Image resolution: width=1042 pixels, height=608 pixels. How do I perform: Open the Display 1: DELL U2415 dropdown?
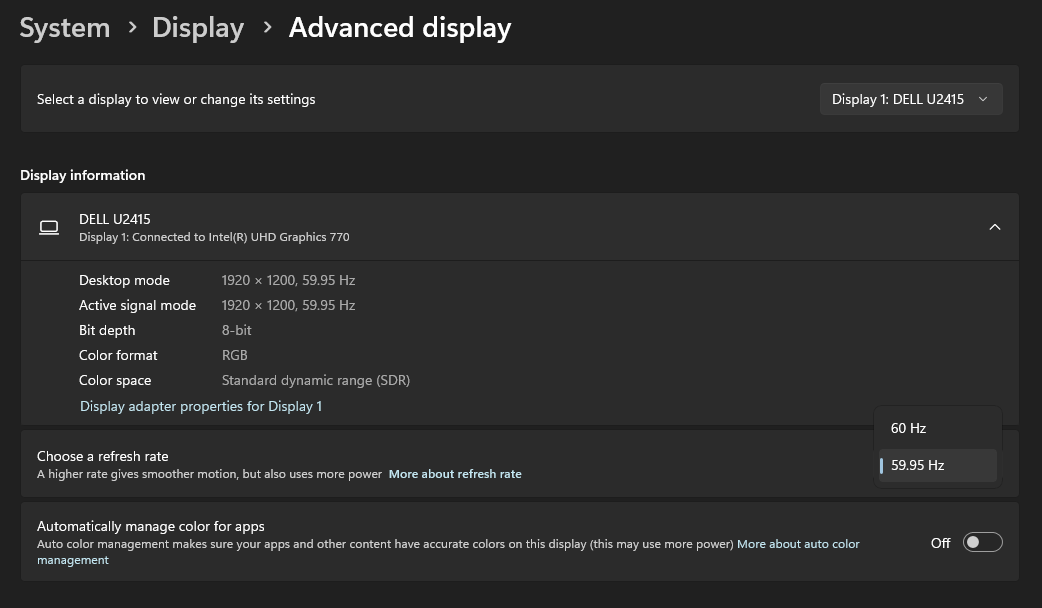click(x=910, y=99)
